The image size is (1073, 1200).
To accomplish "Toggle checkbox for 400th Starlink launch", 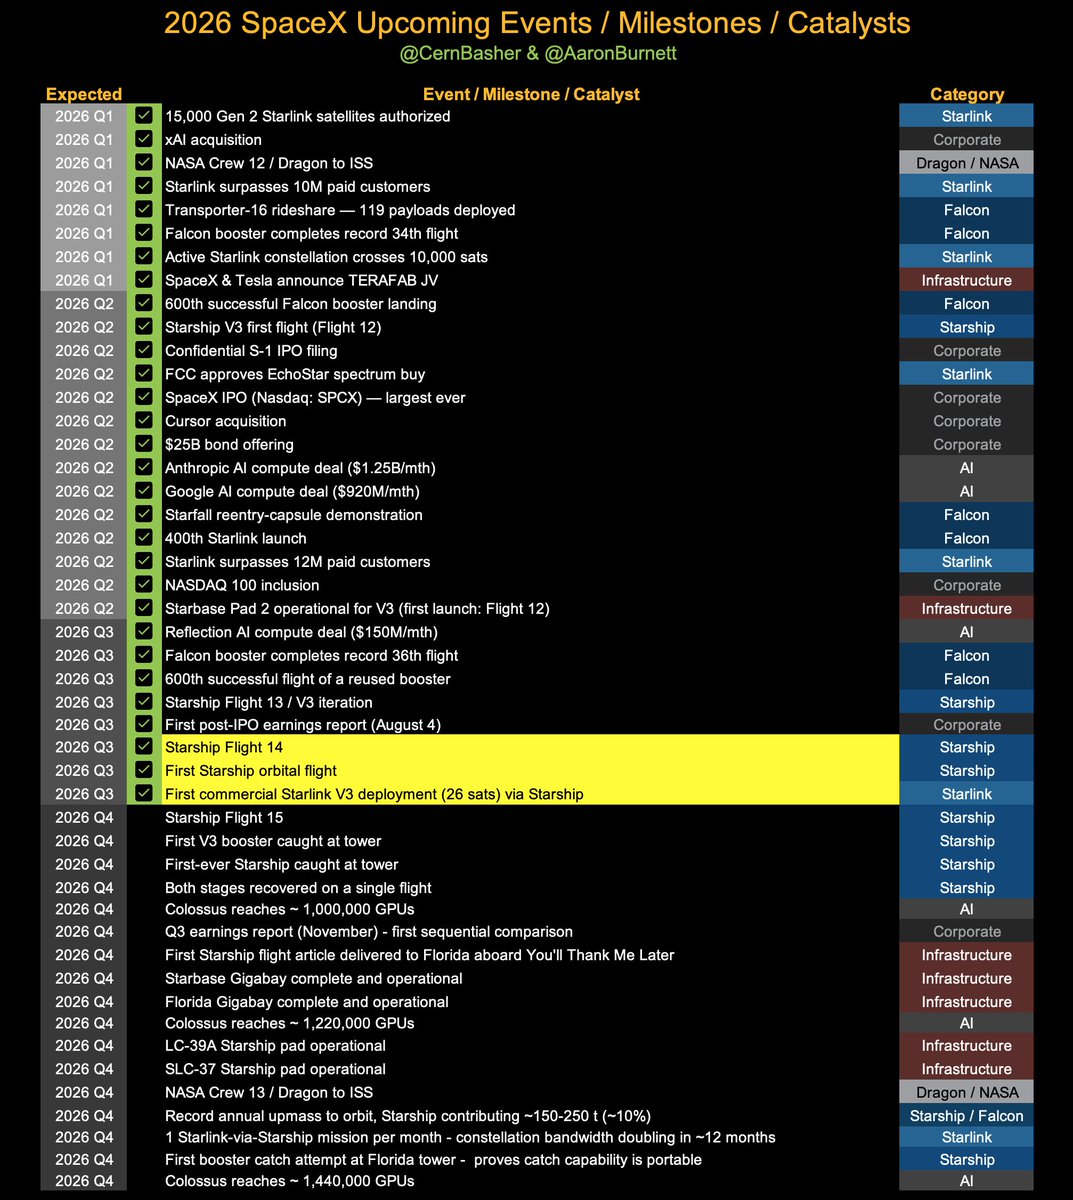I will click(144, 538).
